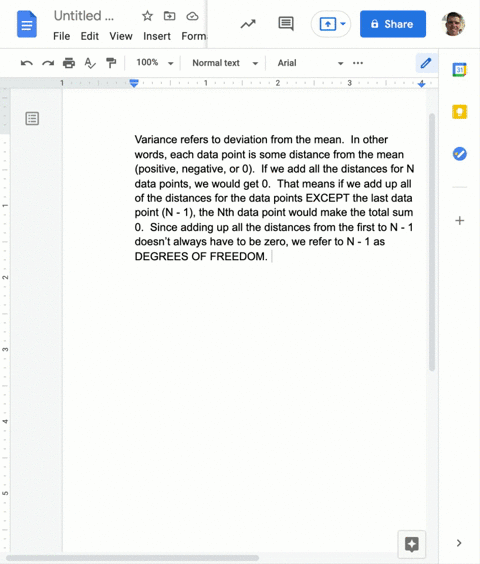Open the Format menu
This screenshot has height=564, width=480.
coord(194,36)
